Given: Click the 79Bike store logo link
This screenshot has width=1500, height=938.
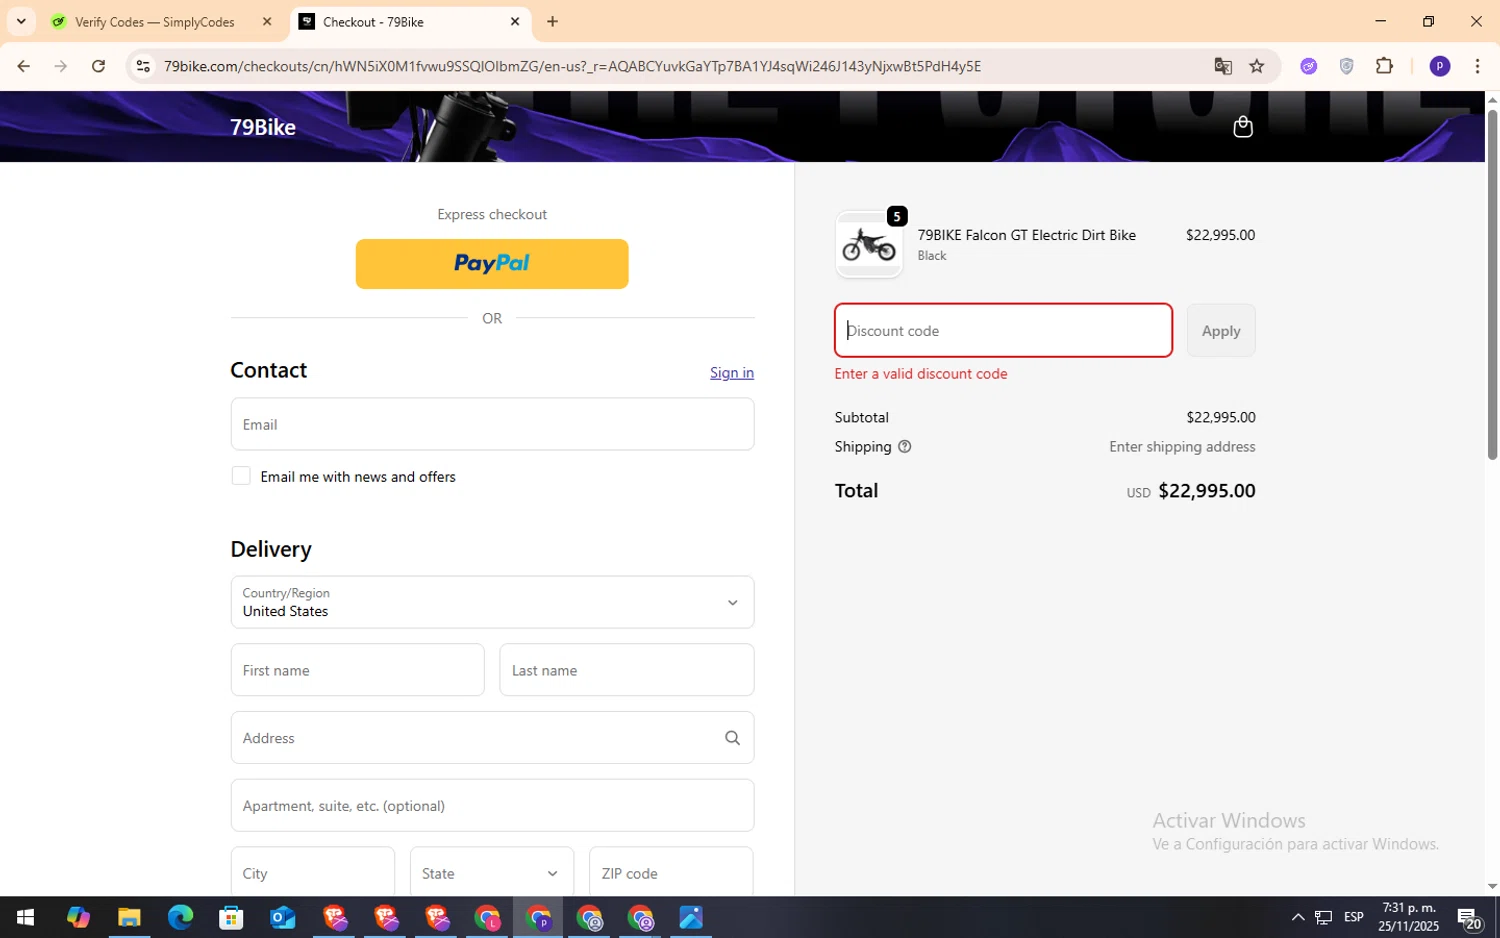Looking at the screenshot, I should point(263,127).
